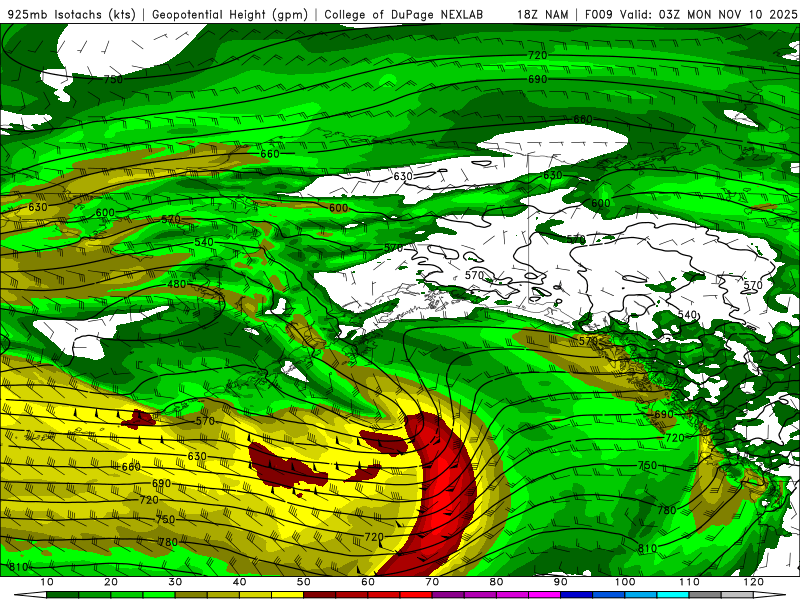
Task: Select the bright green 25–30 kt legend swatch
Action: (159, 595)
